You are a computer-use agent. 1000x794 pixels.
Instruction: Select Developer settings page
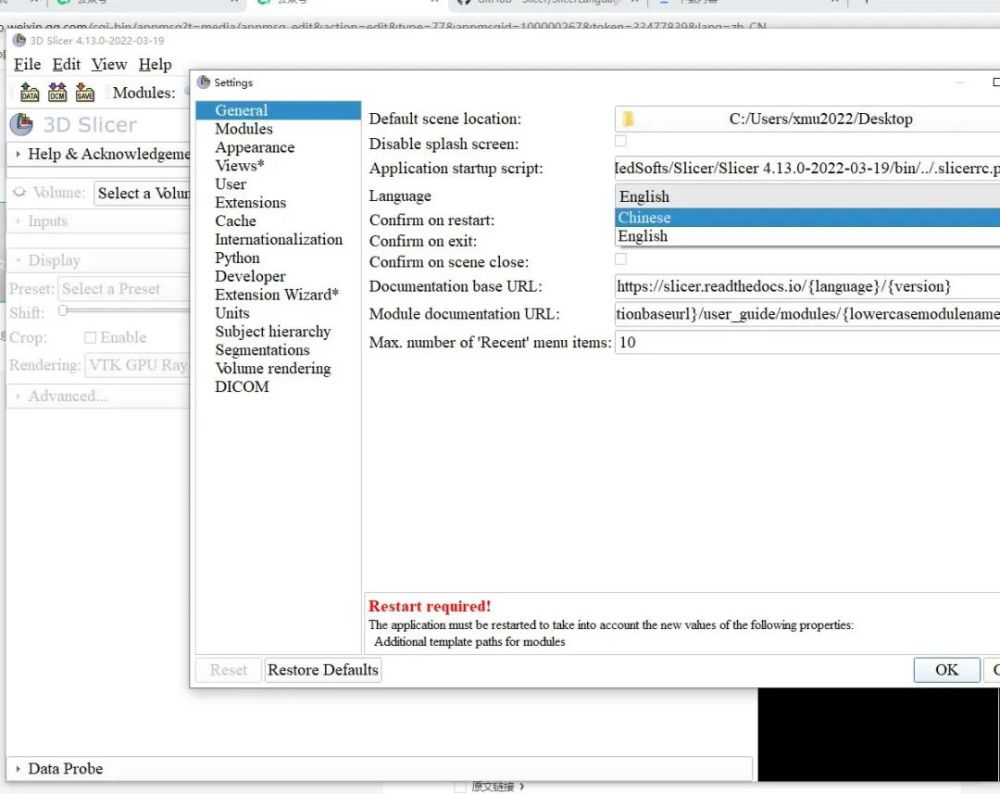point(250,277)
